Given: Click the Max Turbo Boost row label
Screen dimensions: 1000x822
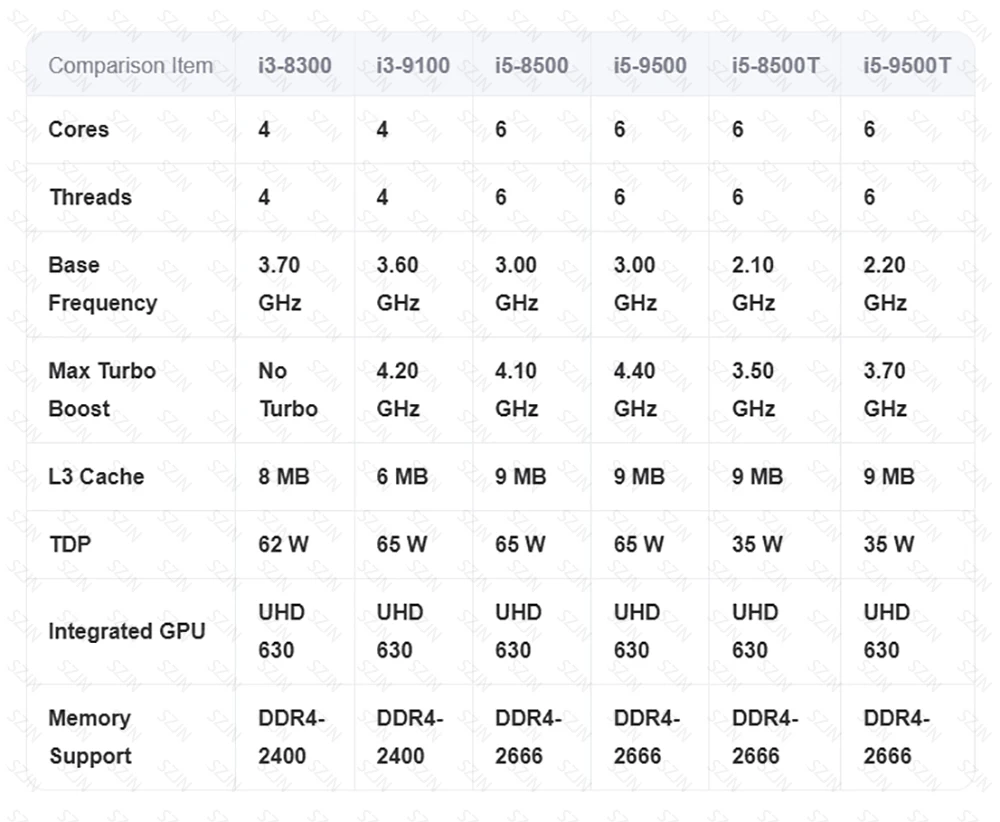Looking at the screenshot, I should coord(102,389).
